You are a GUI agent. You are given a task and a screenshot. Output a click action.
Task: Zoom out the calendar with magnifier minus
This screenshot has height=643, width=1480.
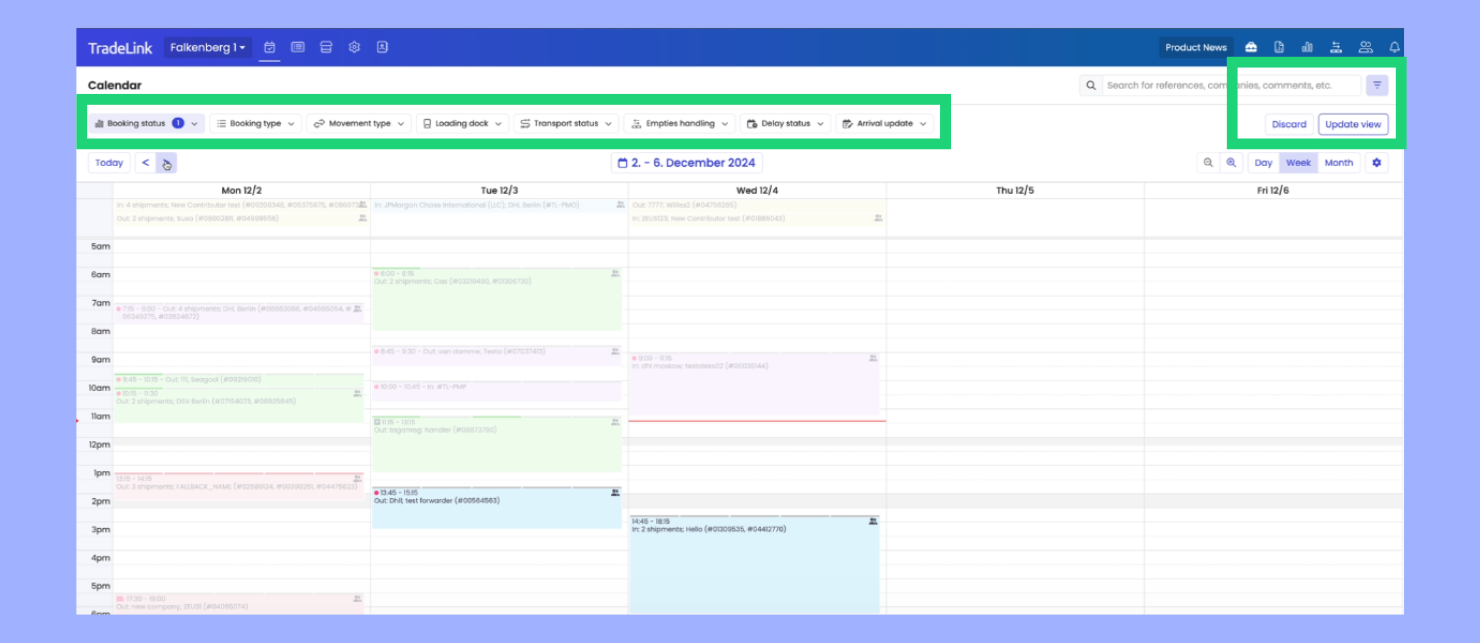click(x=1208, y=163)
